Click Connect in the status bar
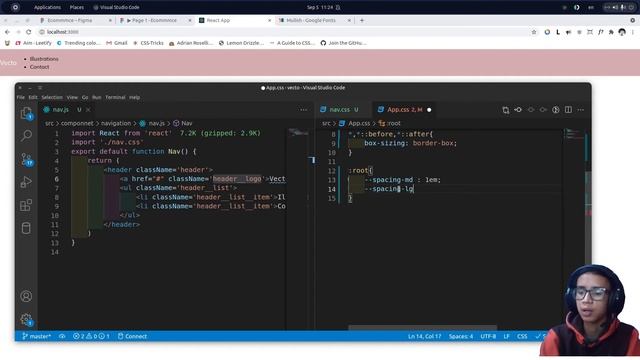 point(132,336)
